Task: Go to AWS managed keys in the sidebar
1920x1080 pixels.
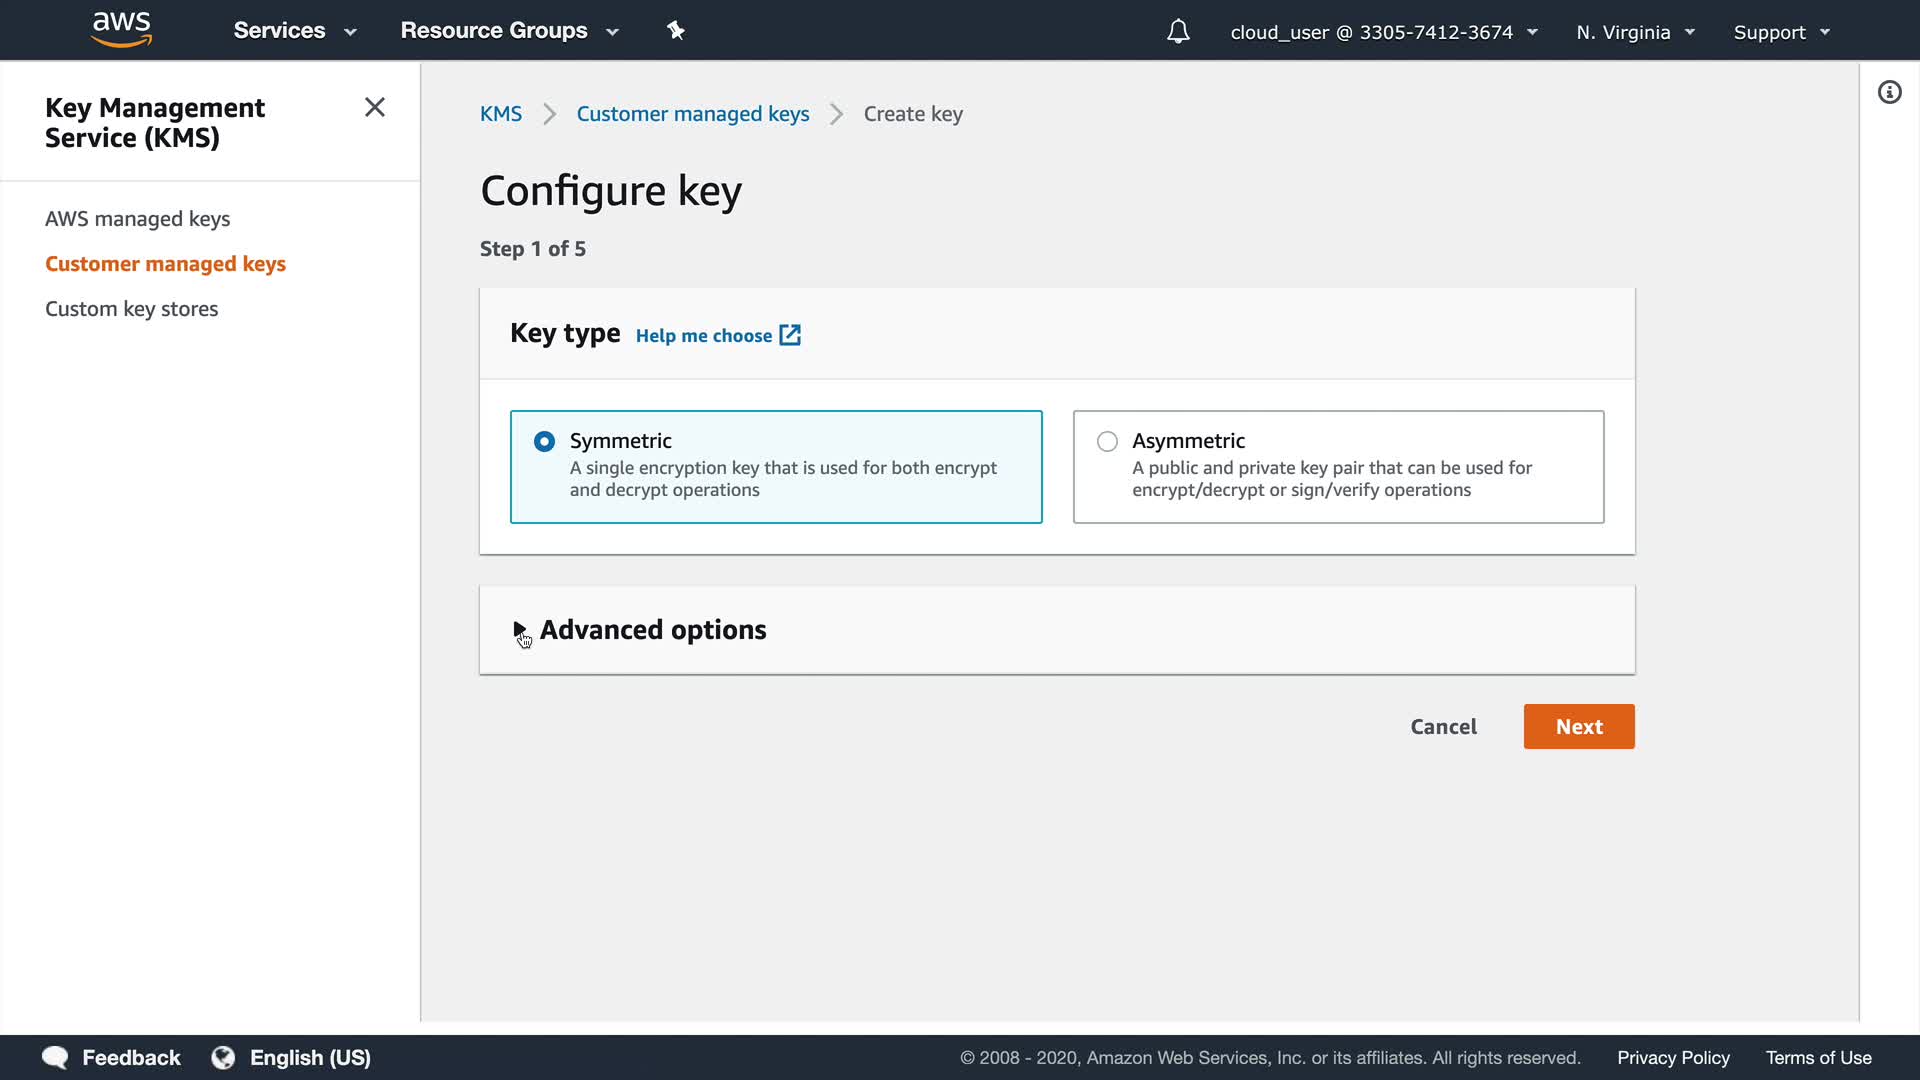Action: (x=137, y=219)
